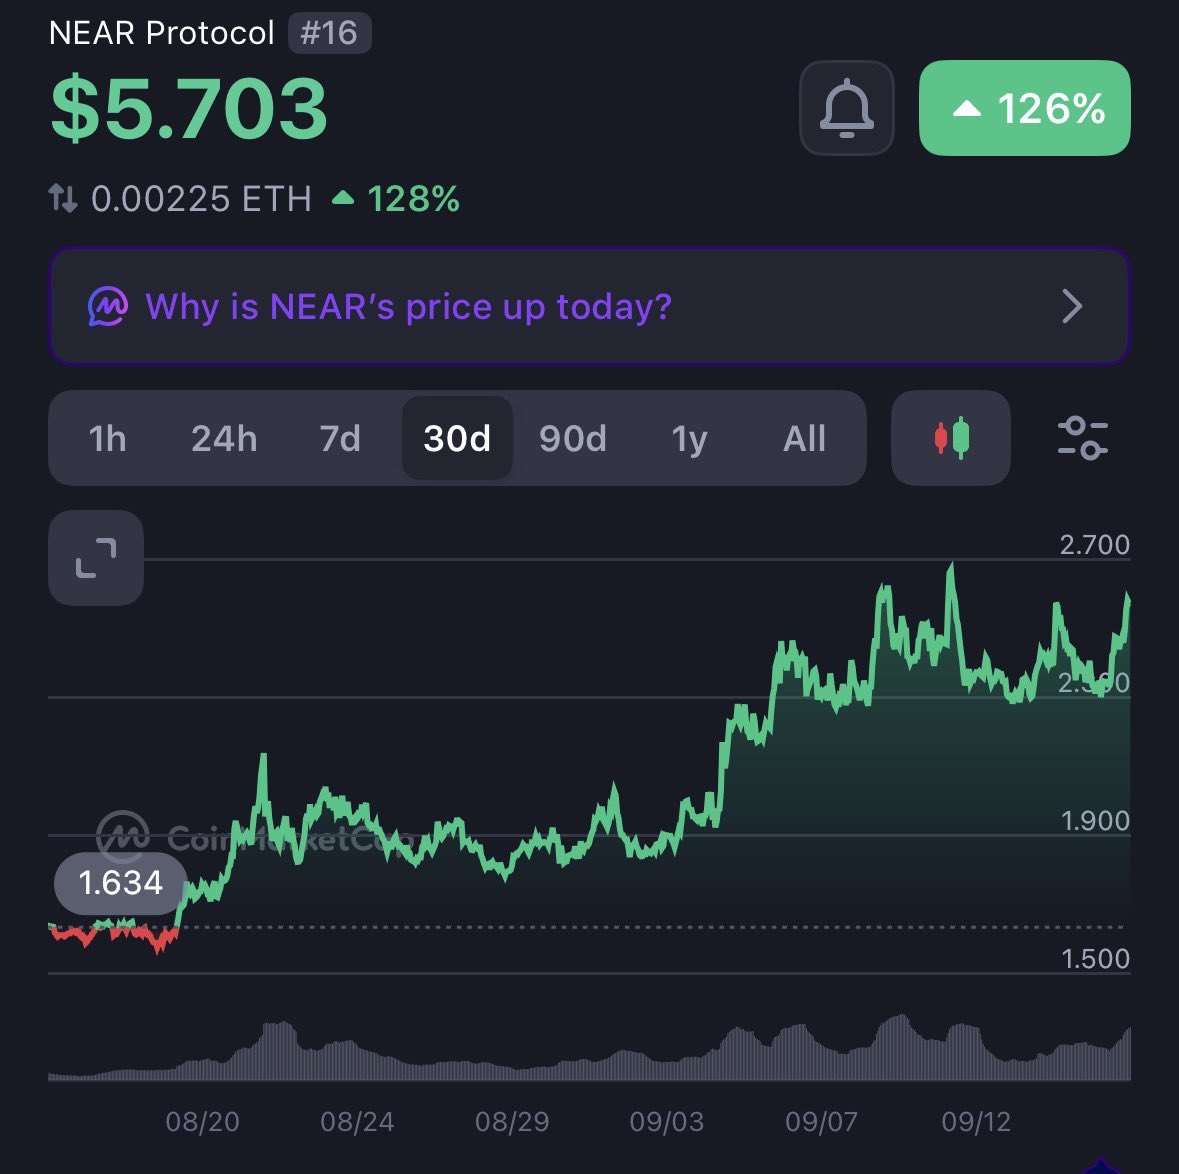The image size is (1179, 1174).
Task: Open the AI chat bubble icon
Action: click(108, 306)
